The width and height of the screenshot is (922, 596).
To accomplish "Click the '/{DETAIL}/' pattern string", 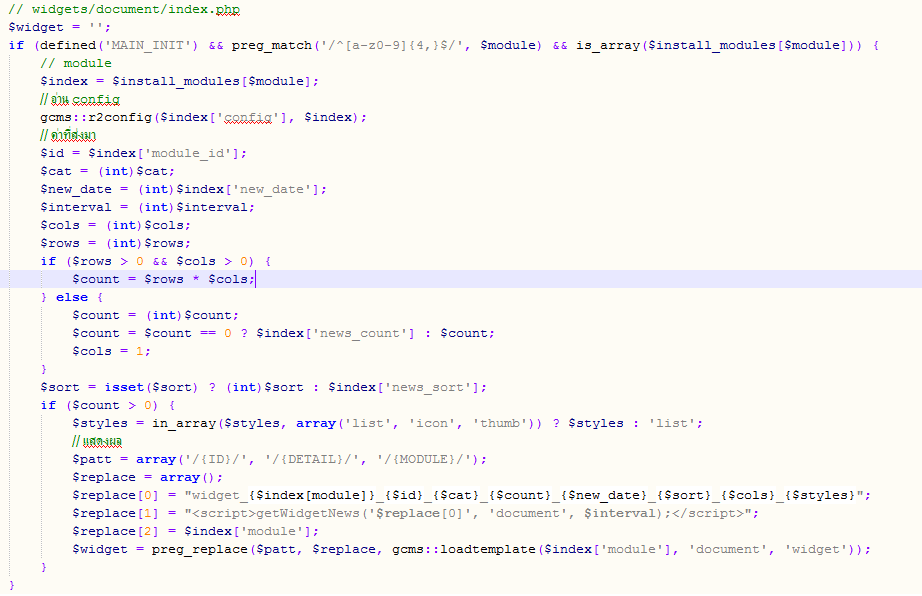I will point(310,460).
